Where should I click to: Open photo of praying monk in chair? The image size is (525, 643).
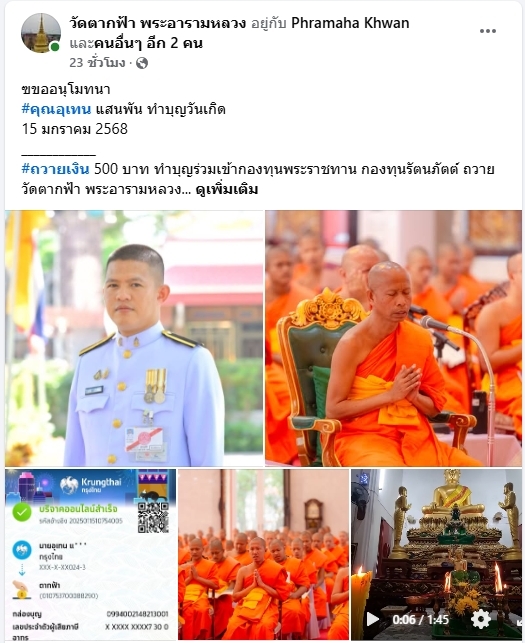click(393, 338)
